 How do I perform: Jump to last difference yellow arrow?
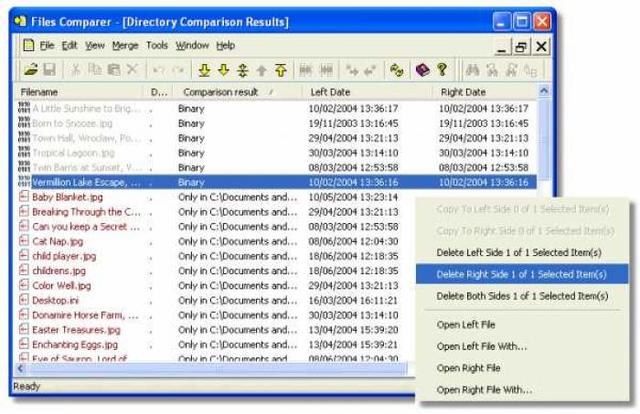point(204,70)
